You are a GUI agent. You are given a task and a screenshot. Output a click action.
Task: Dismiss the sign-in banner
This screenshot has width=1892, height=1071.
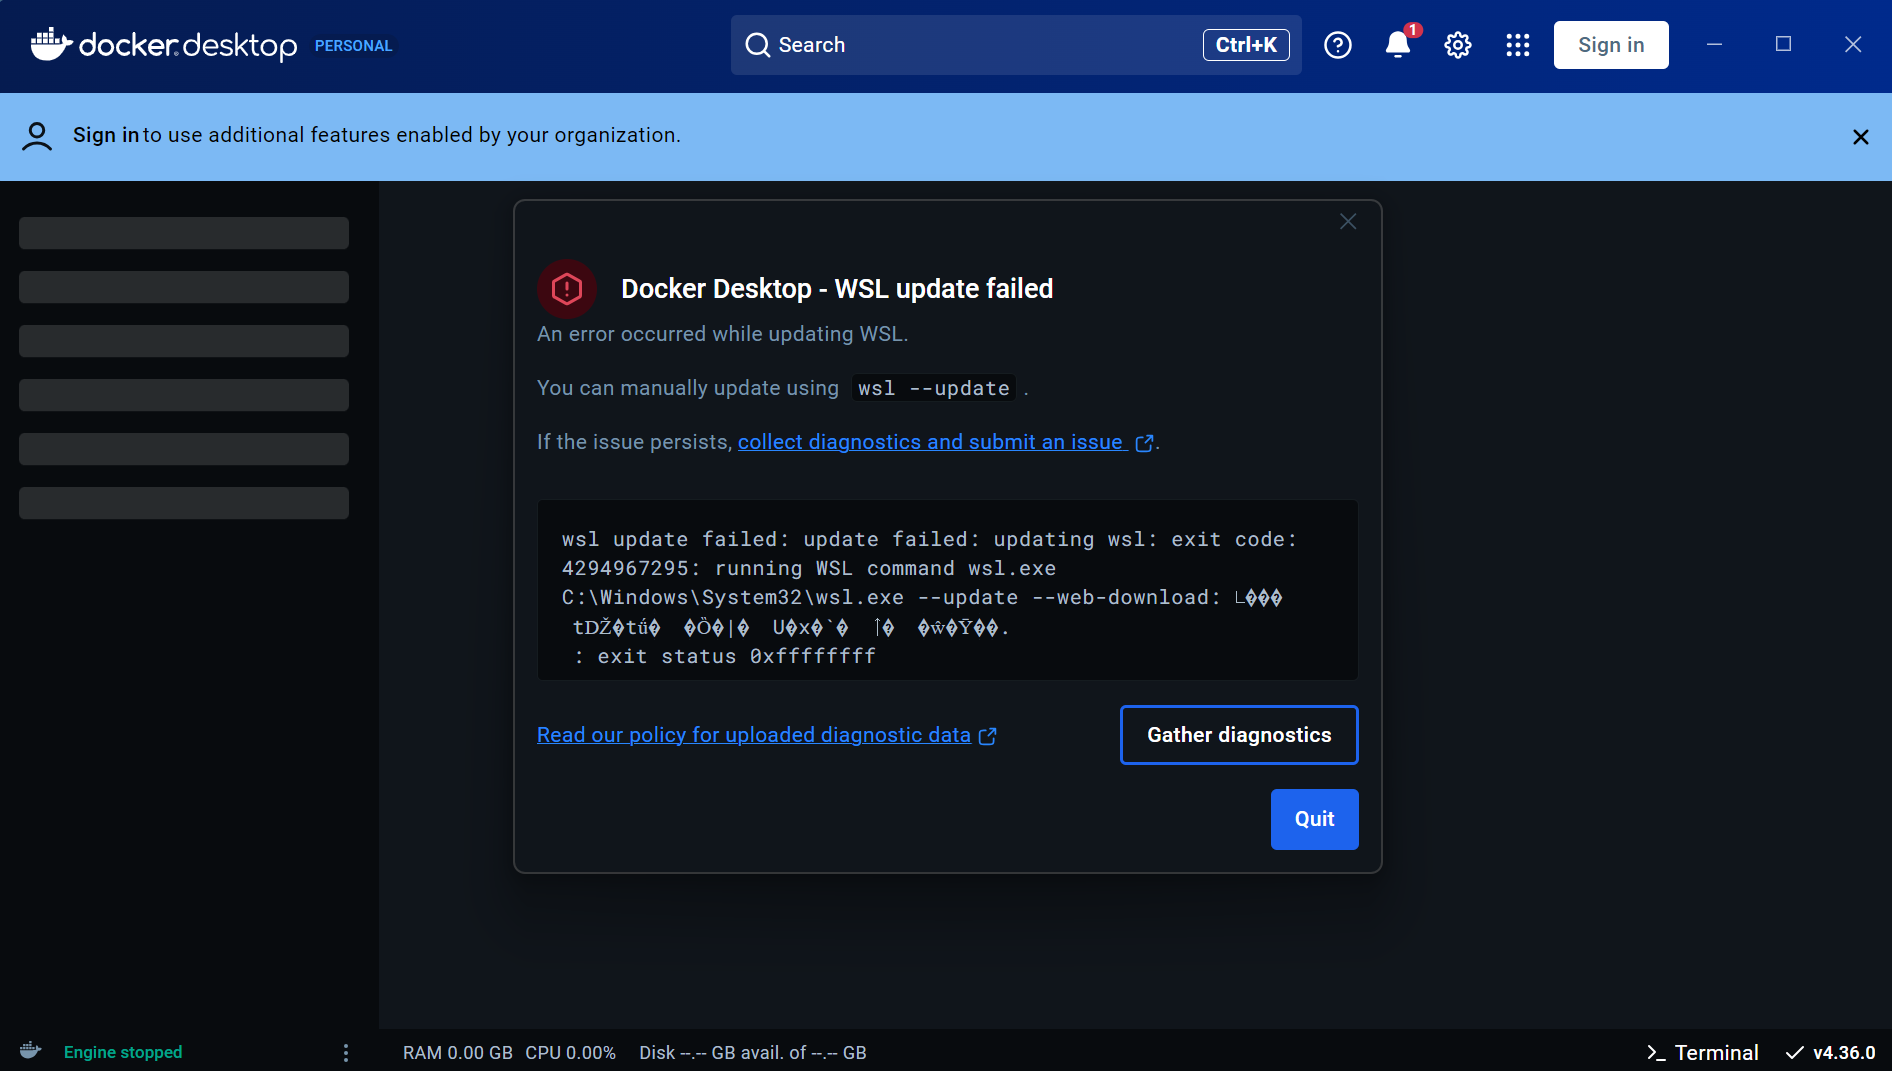pos(1860,137)
